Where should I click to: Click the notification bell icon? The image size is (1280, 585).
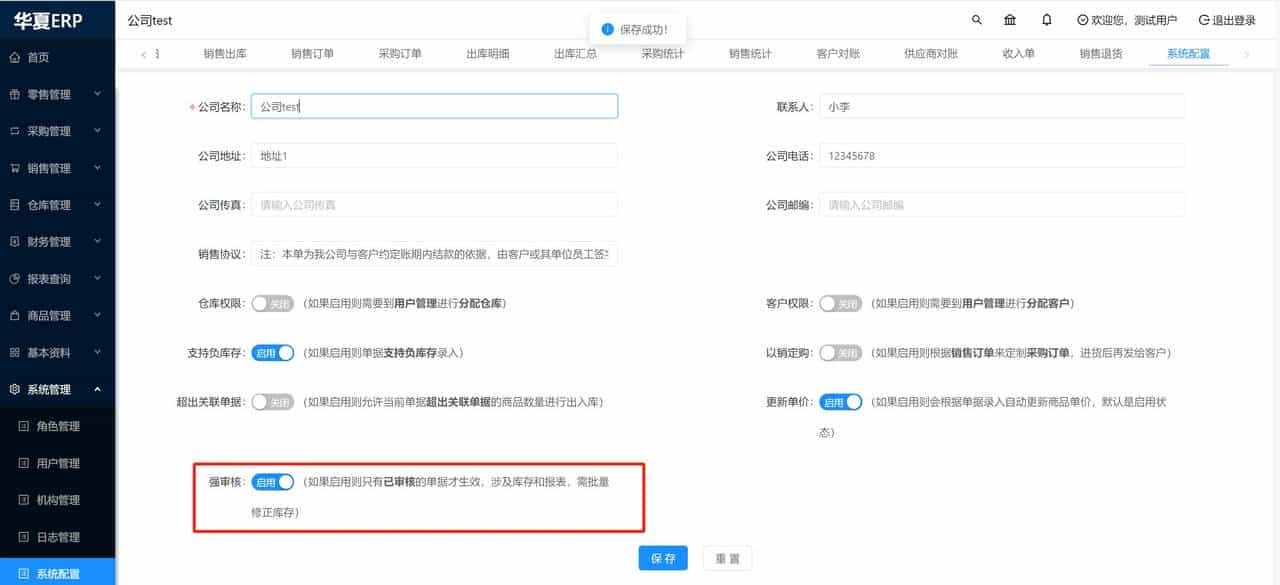(x=1047, y=19)
